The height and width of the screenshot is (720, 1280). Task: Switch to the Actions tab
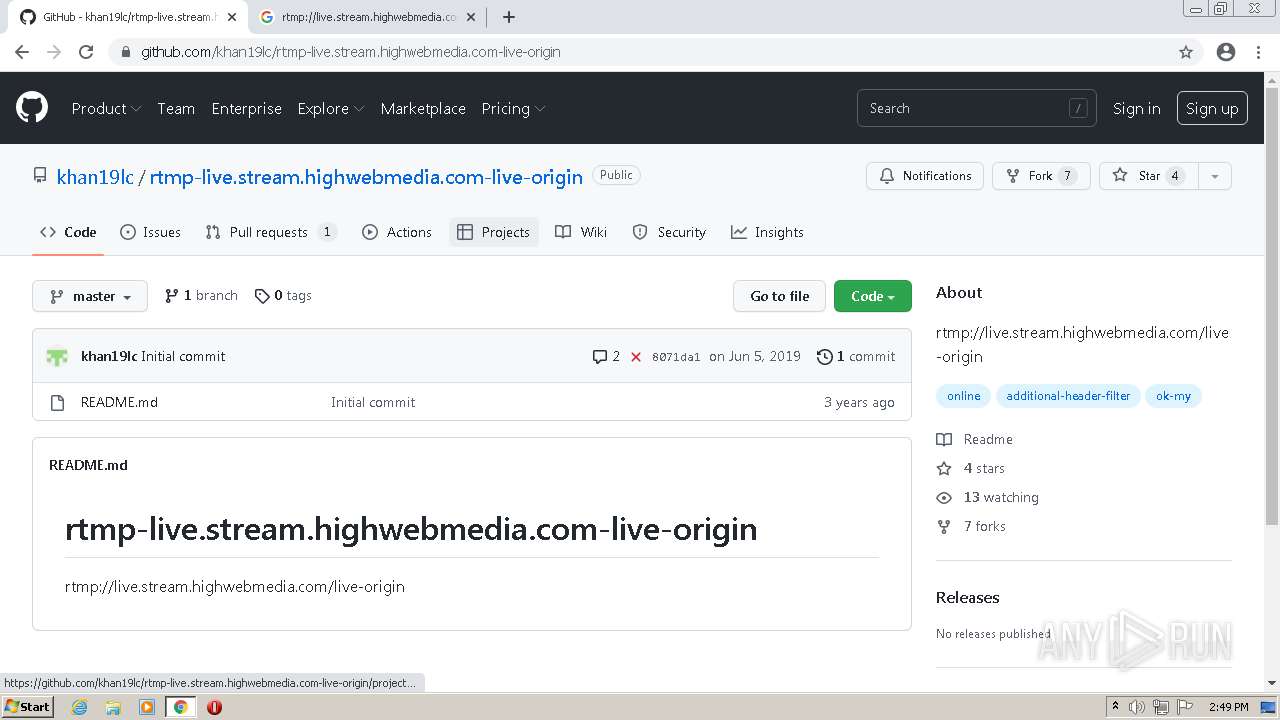397,232
